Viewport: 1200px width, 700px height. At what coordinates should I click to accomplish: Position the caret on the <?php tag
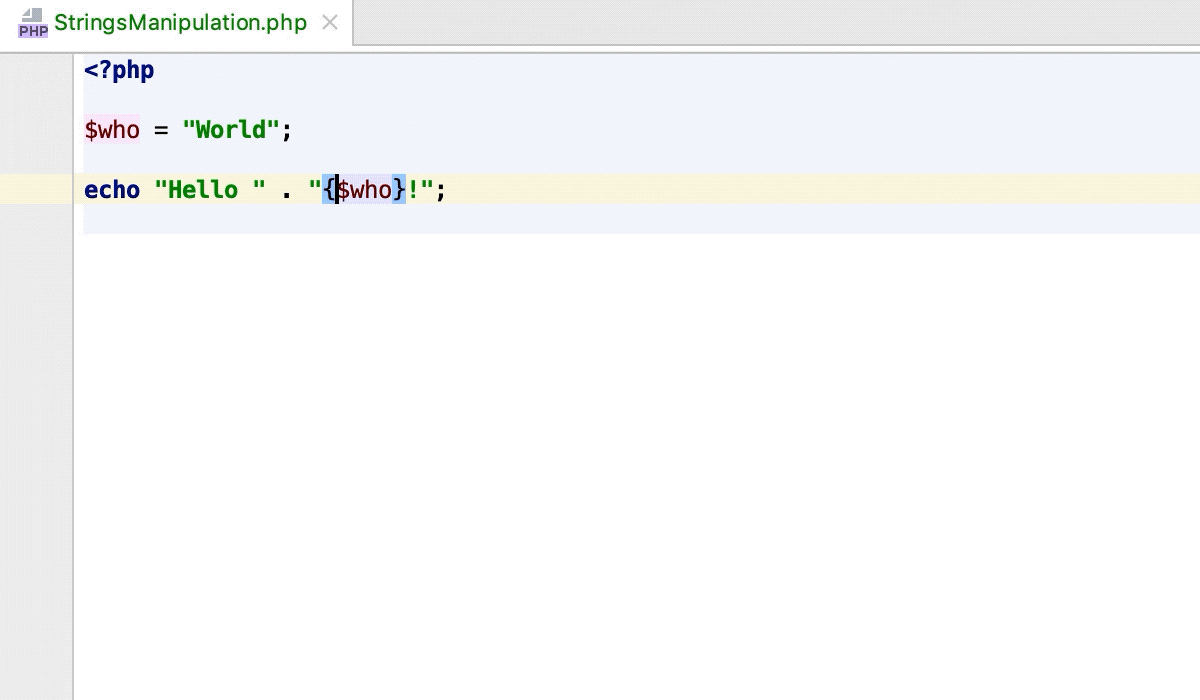[x=118, y=70]
